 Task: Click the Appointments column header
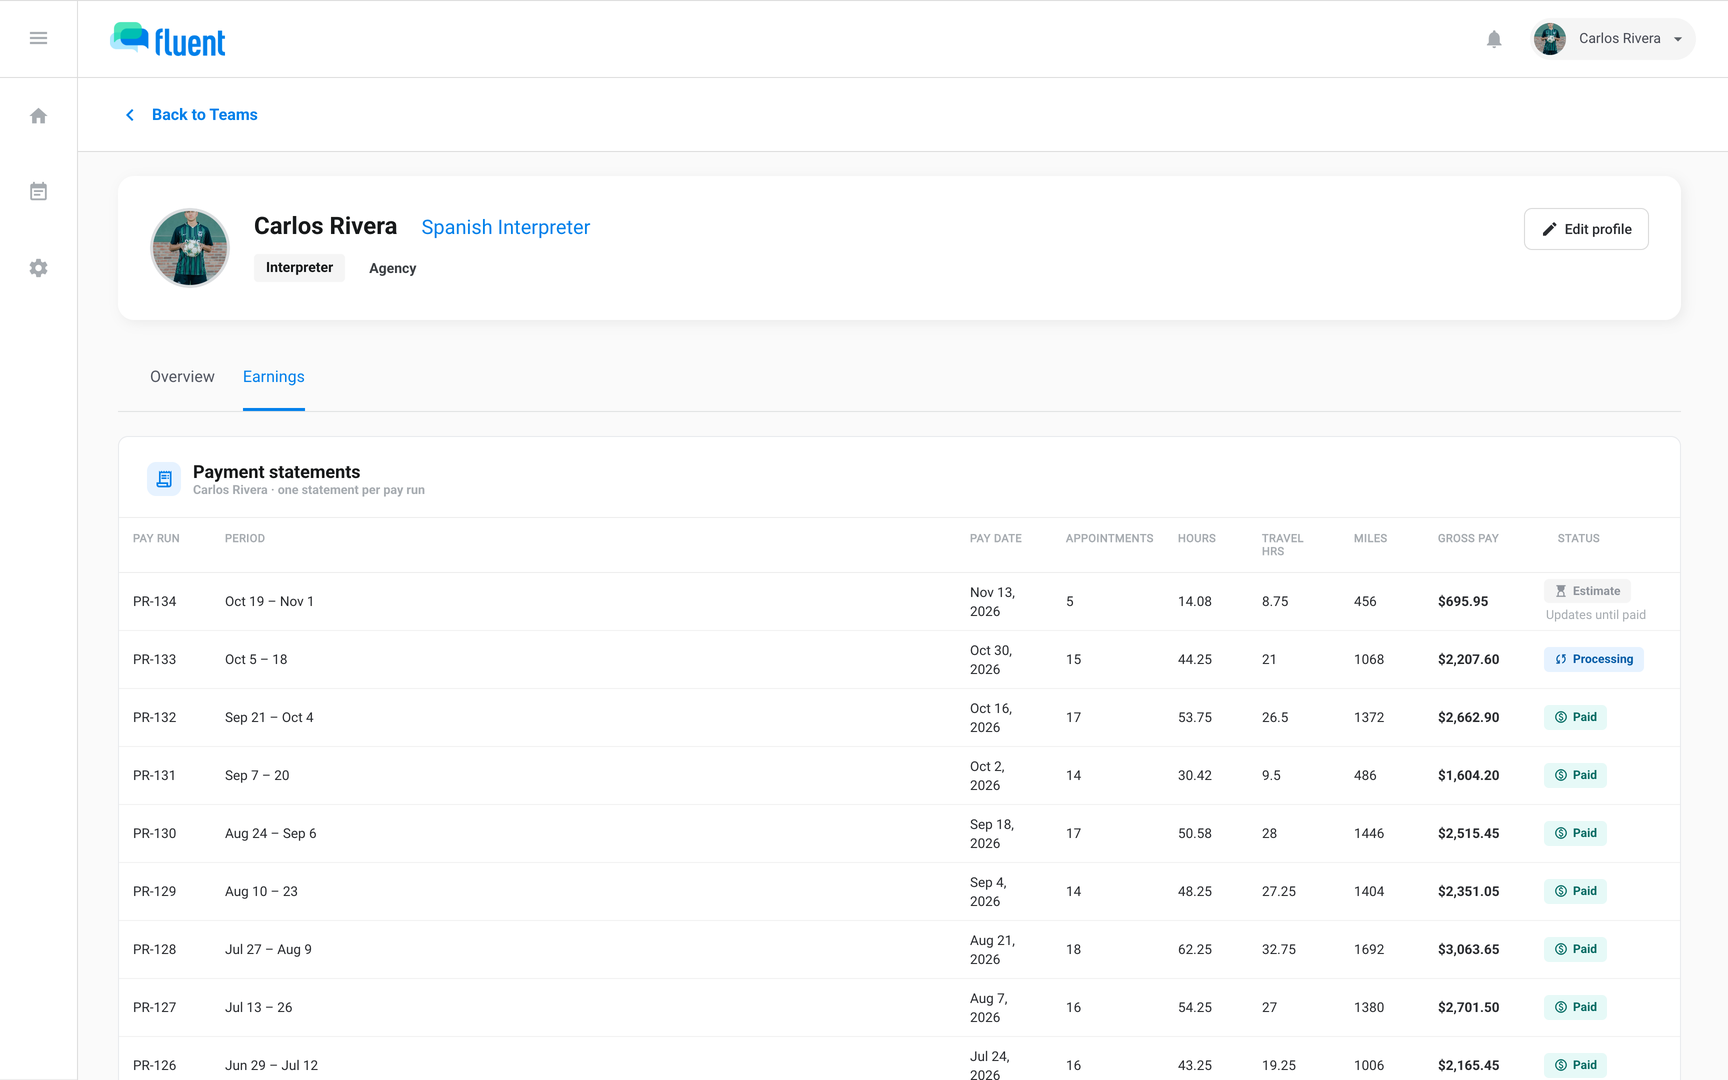click(x=1110, y=539)
